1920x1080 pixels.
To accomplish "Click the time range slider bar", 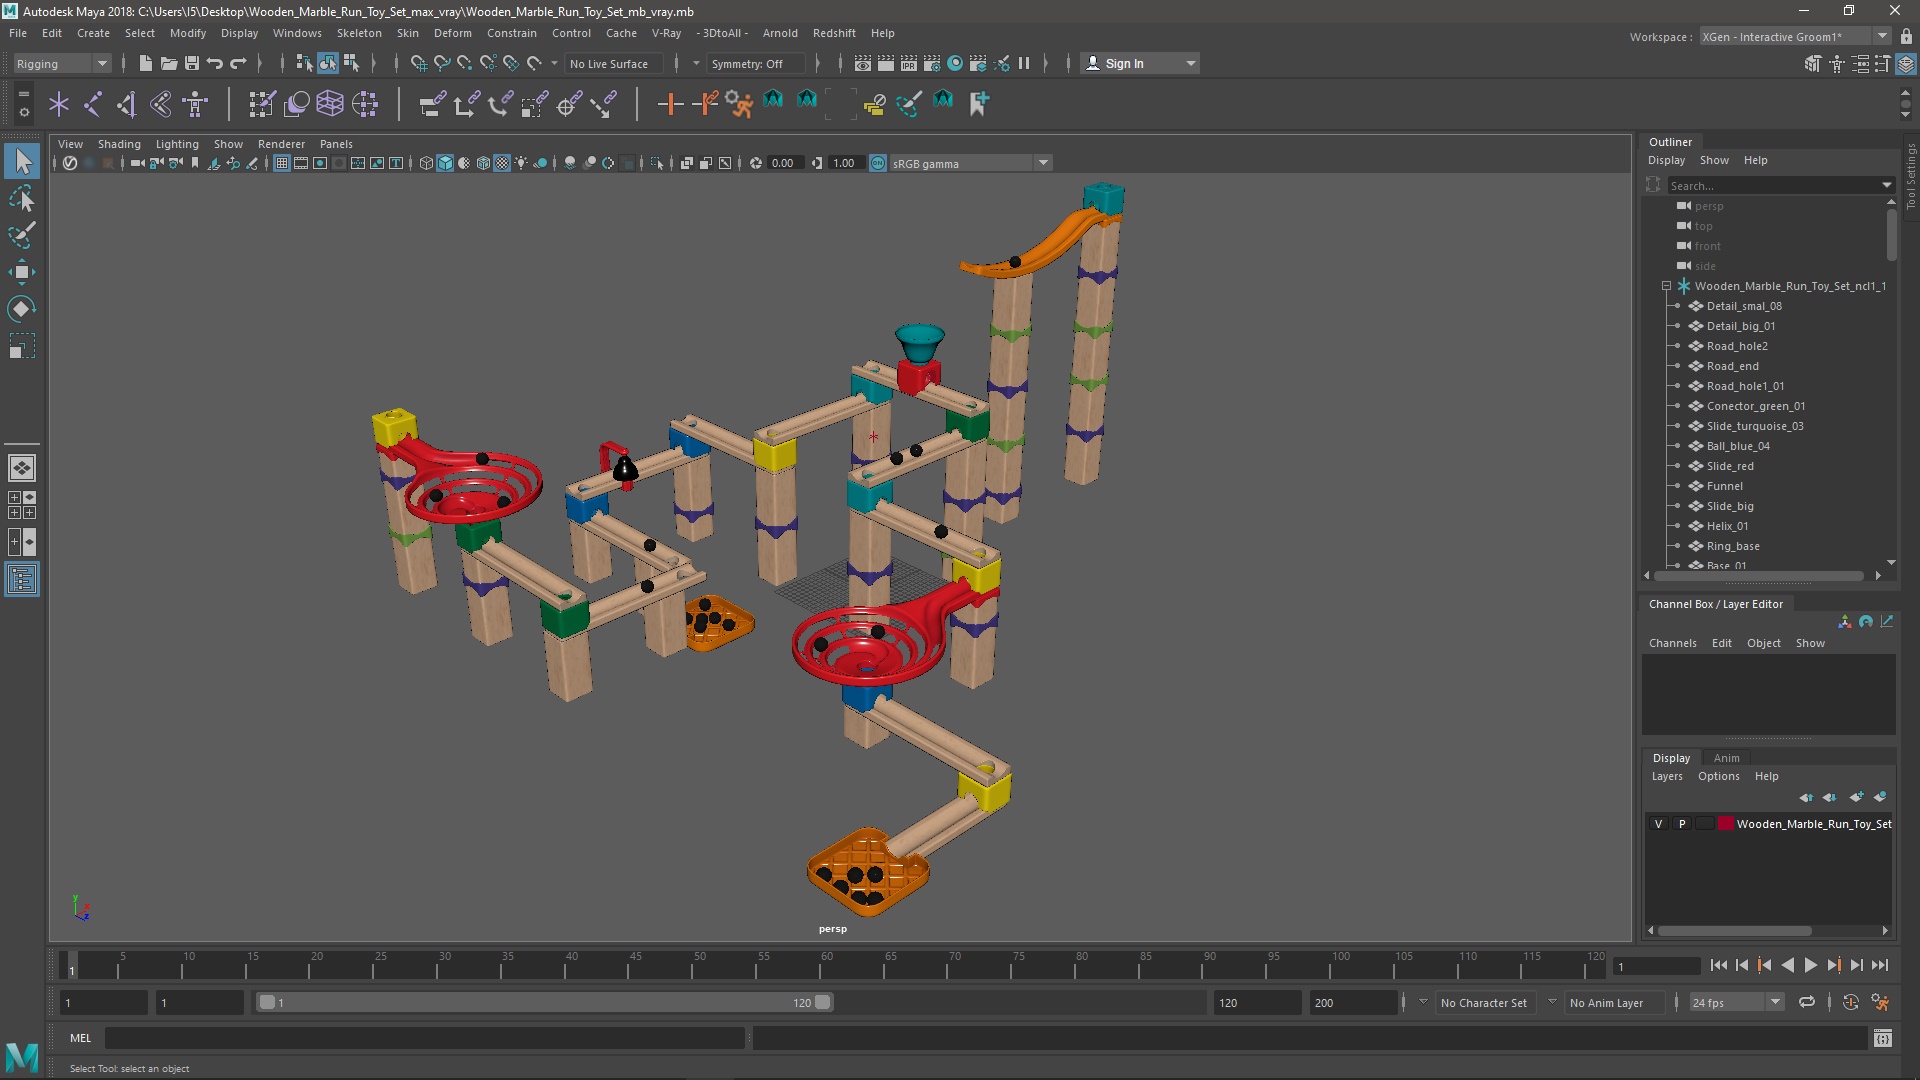I will click(x=545, y=1002).
